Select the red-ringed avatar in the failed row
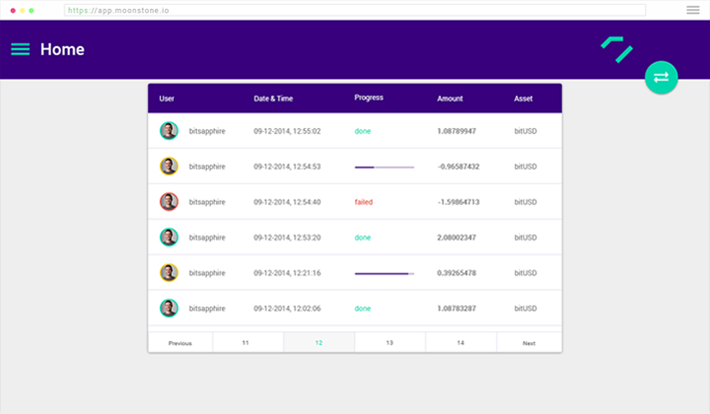 tap(169, 202)
